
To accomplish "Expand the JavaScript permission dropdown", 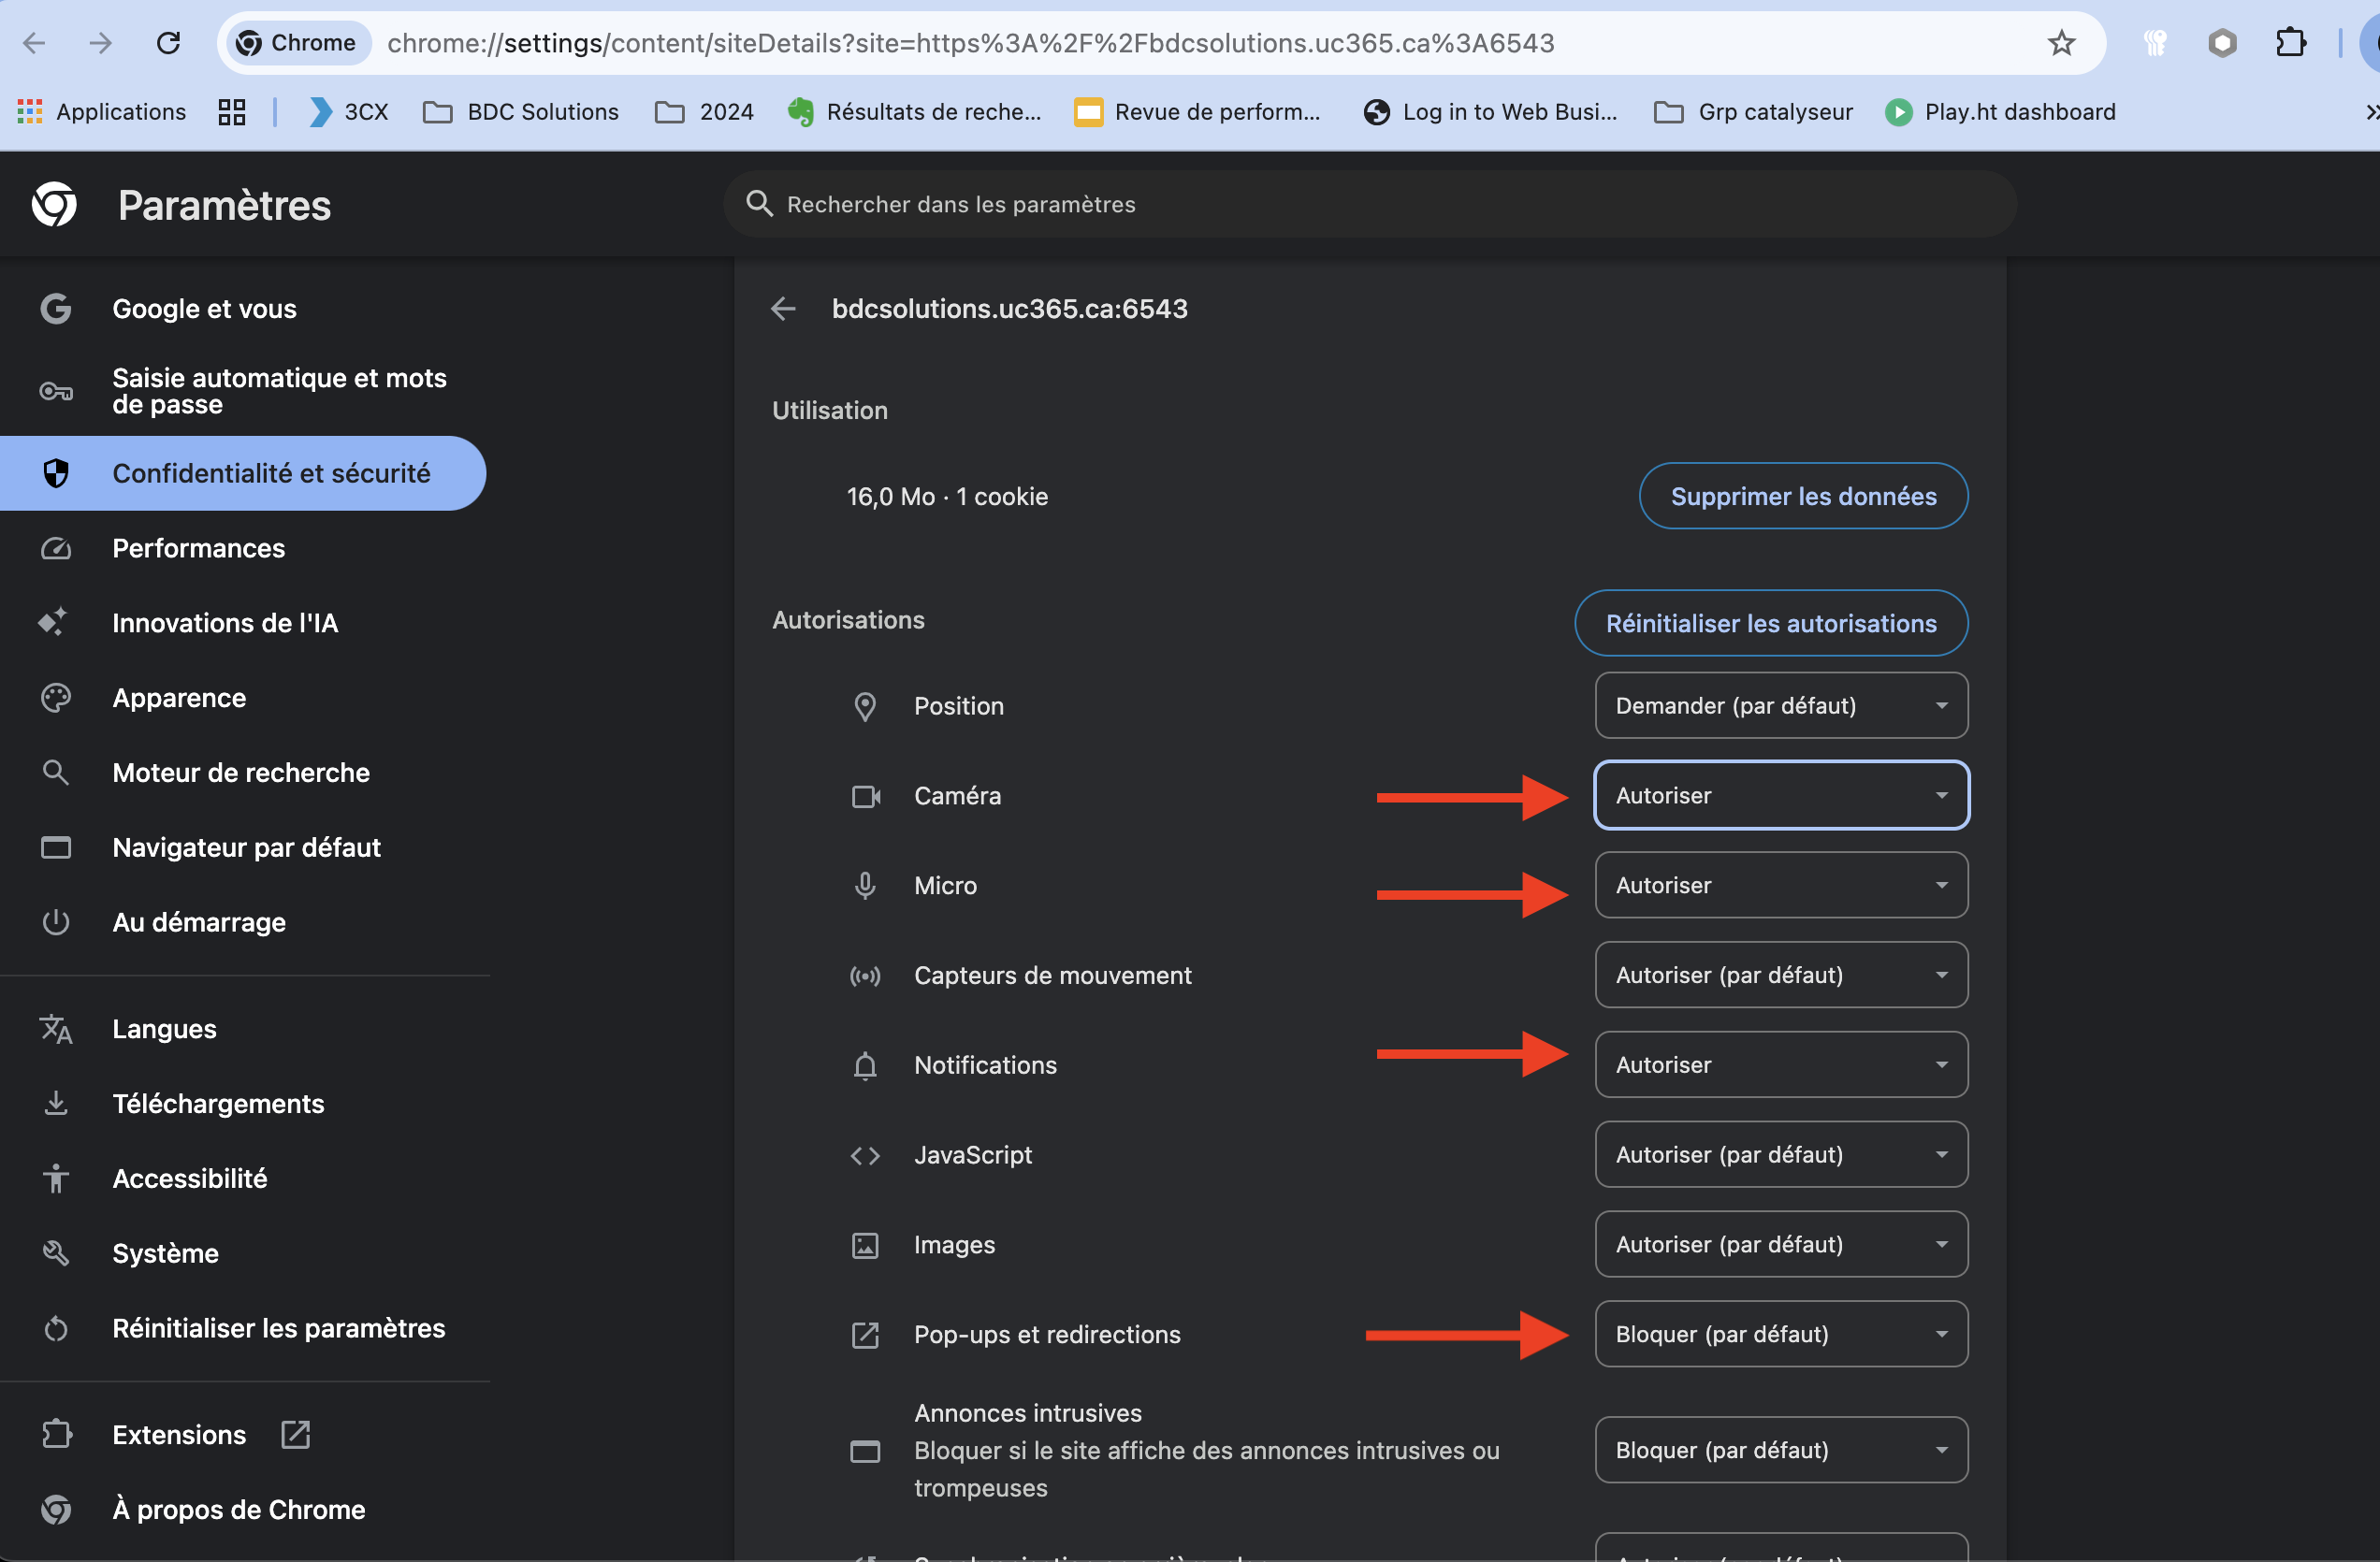I will (1780, 1155).
